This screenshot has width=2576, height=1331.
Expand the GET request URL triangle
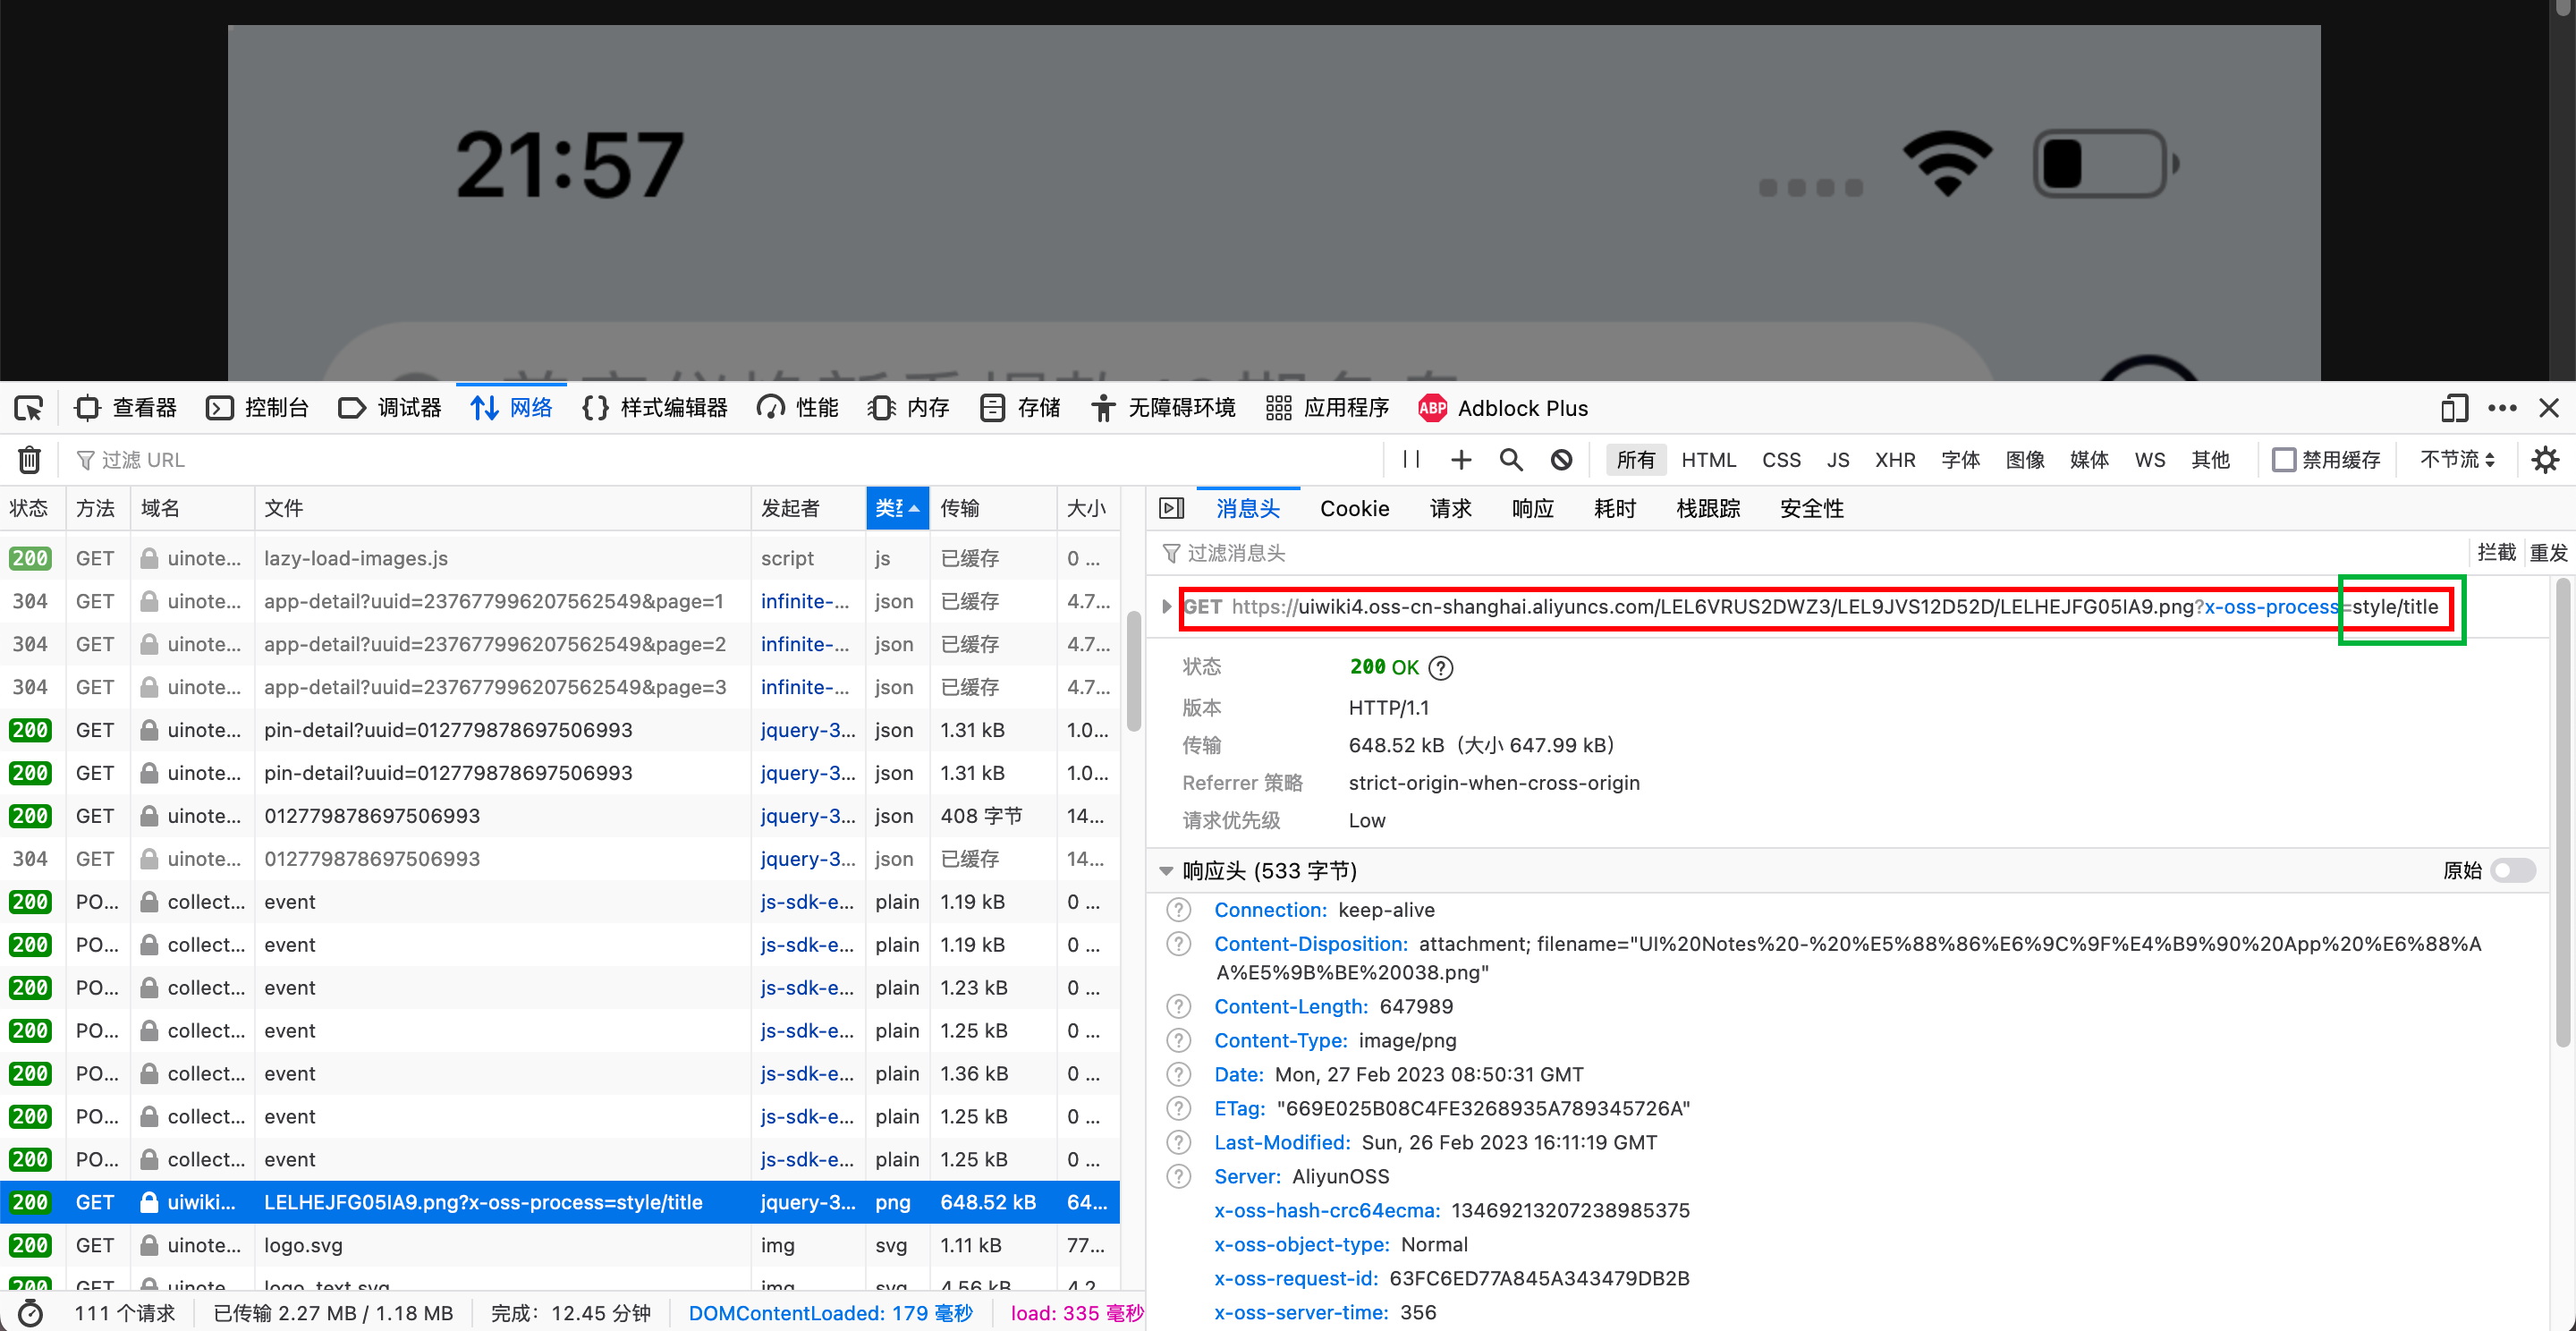(1166, 607)
